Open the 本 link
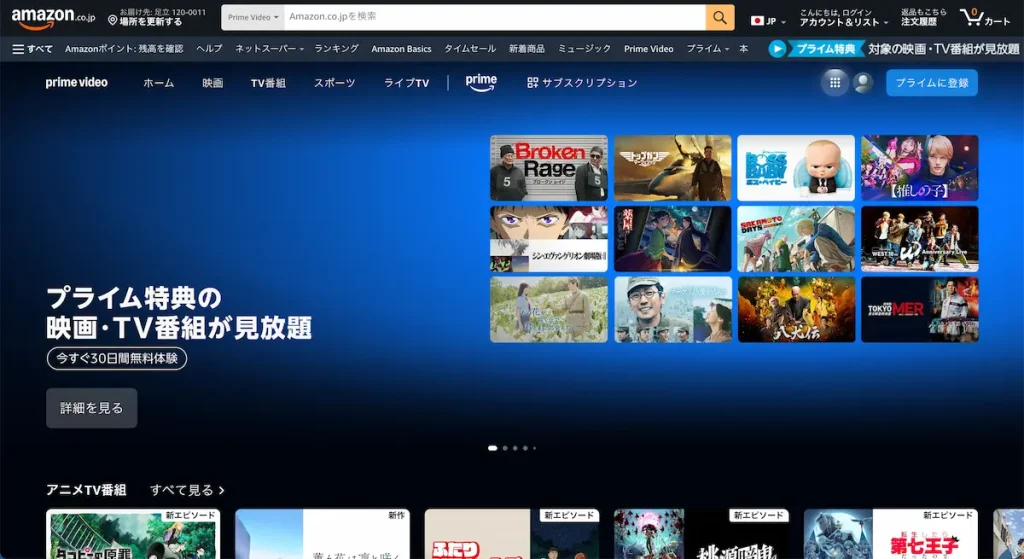1024x559 pixels. coord(743,49)
